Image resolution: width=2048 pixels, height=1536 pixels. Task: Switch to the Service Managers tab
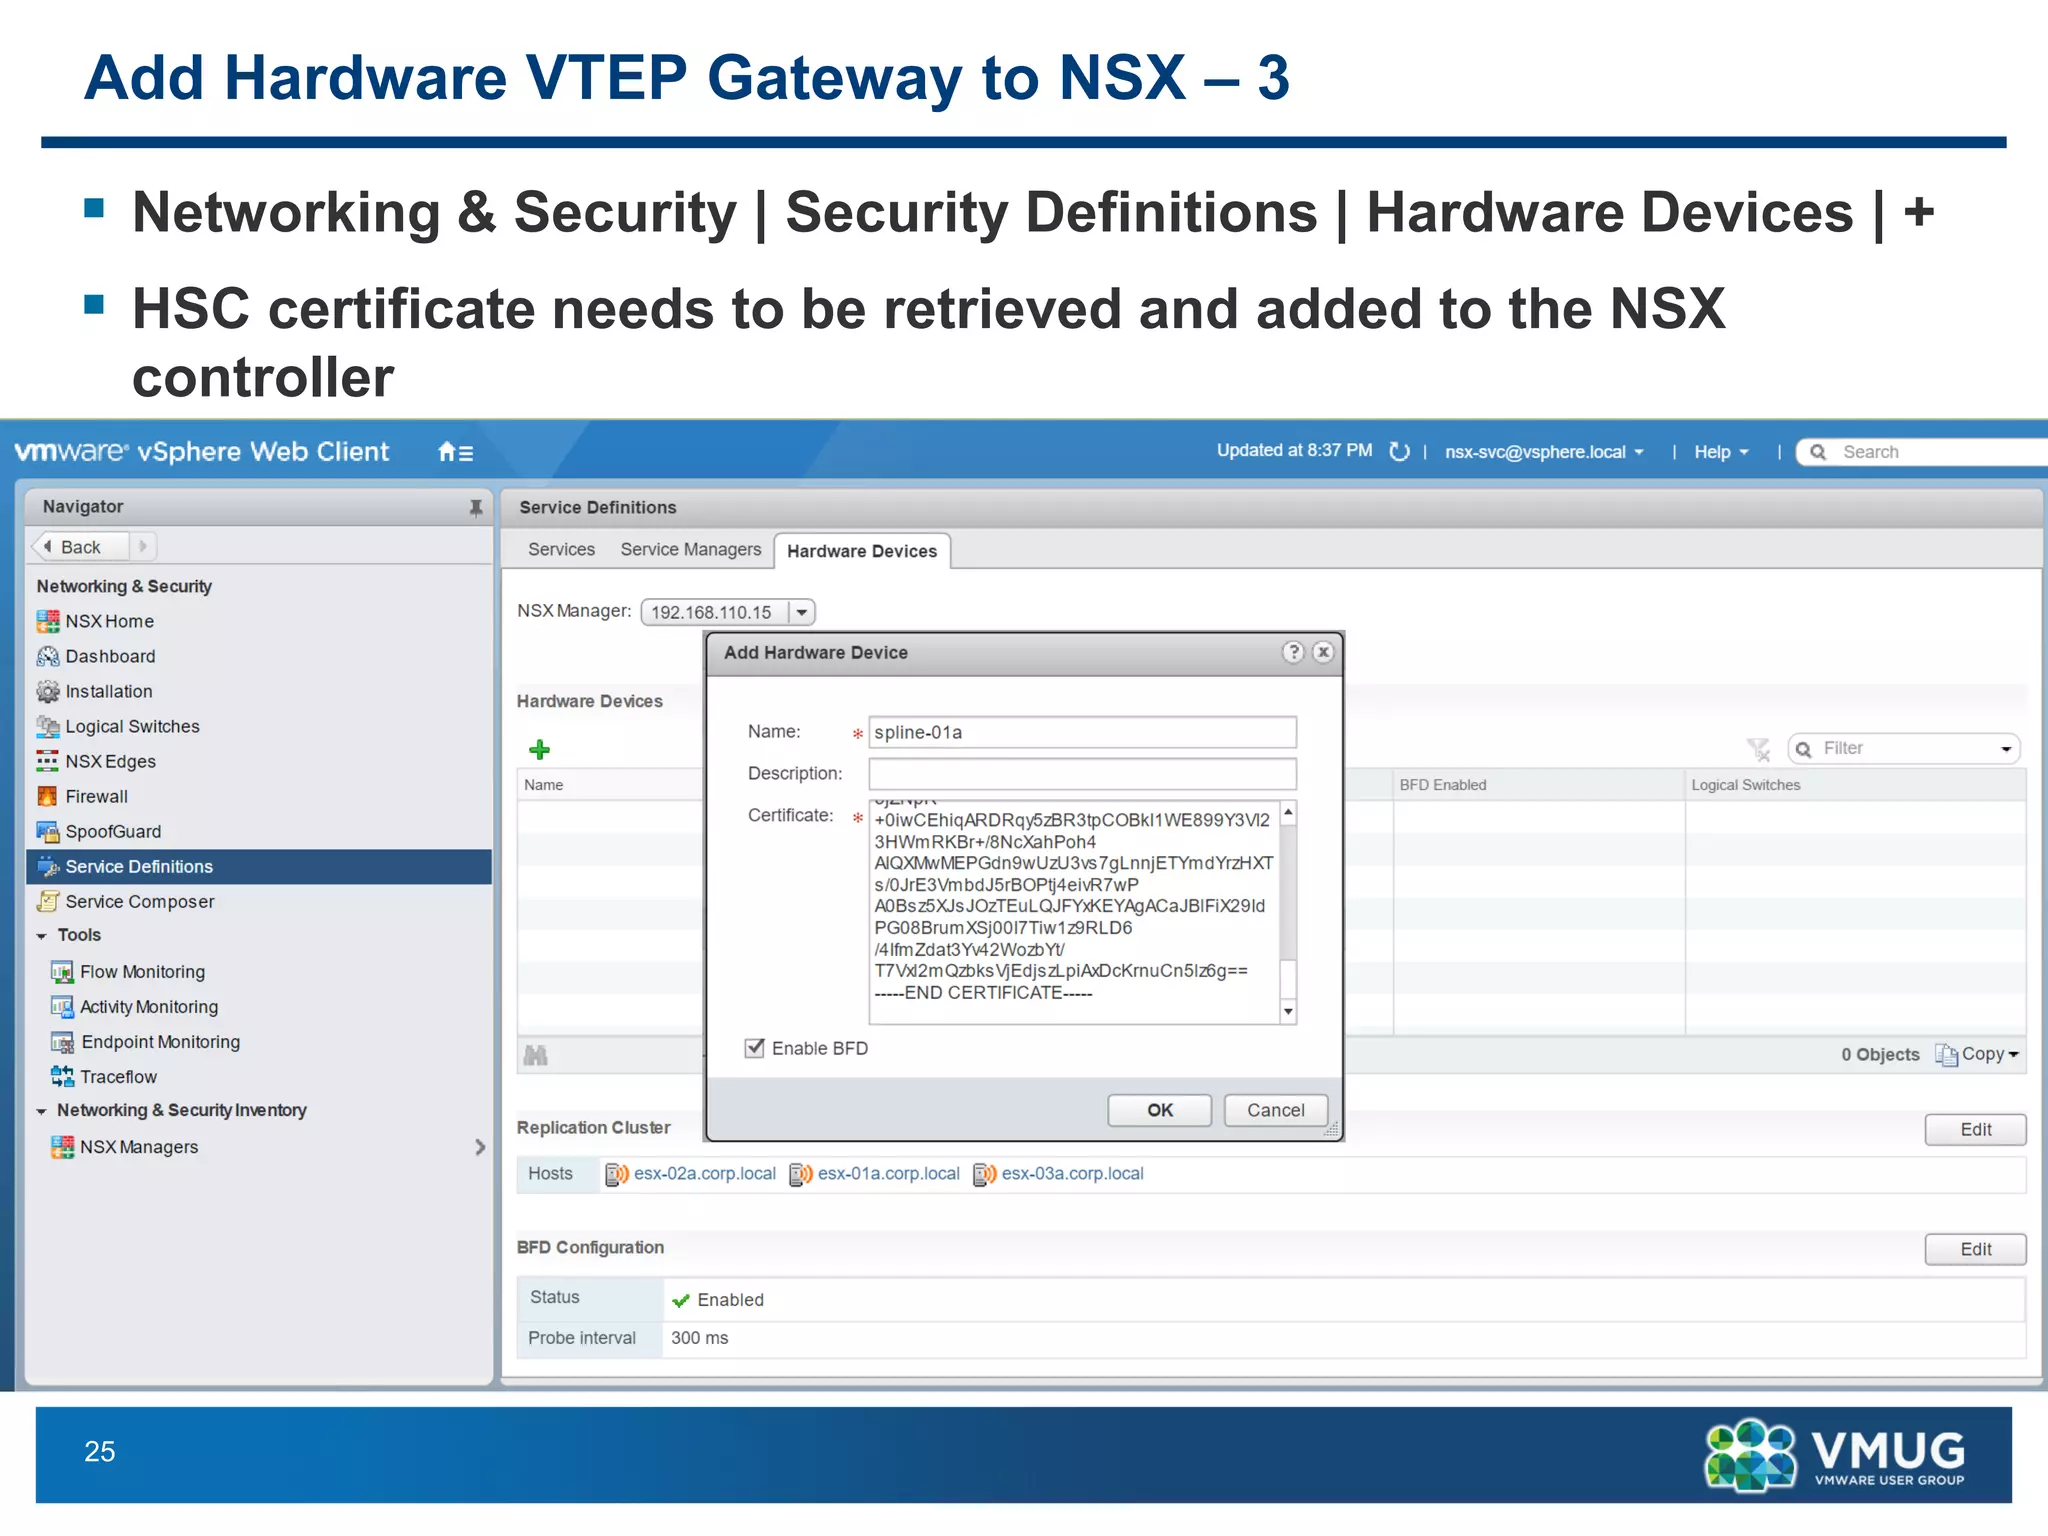click(x=690, y=549)
